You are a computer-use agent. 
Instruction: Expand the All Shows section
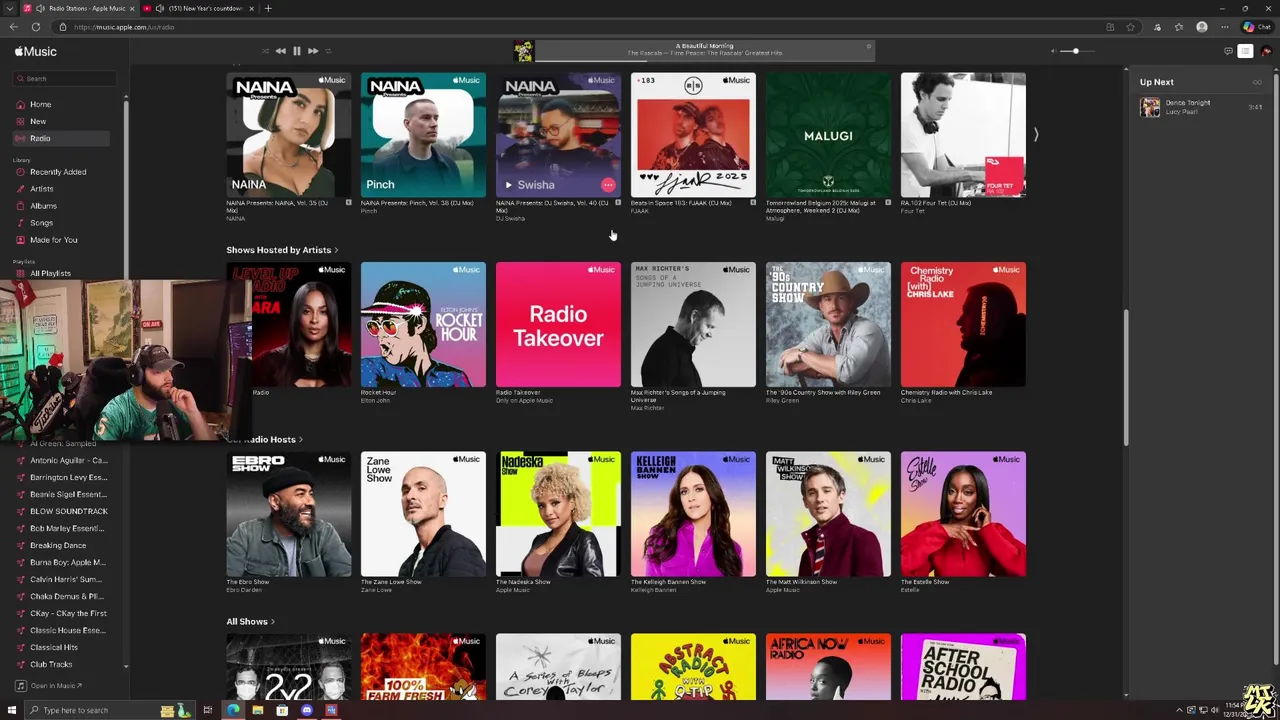(250, 621)
